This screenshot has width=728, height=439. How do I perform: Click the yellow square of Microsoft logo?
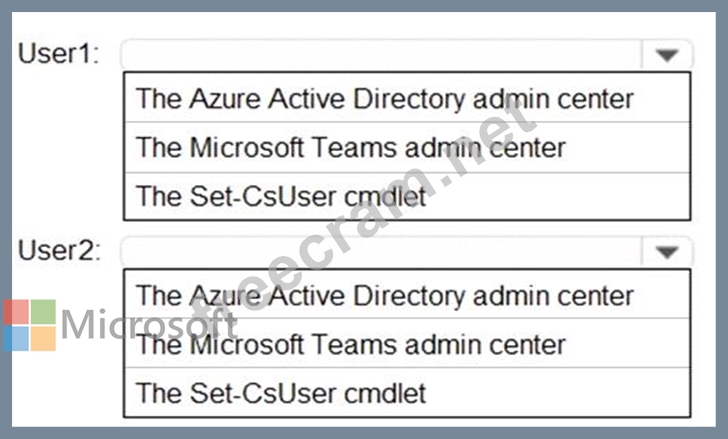[x=43, y=339]
